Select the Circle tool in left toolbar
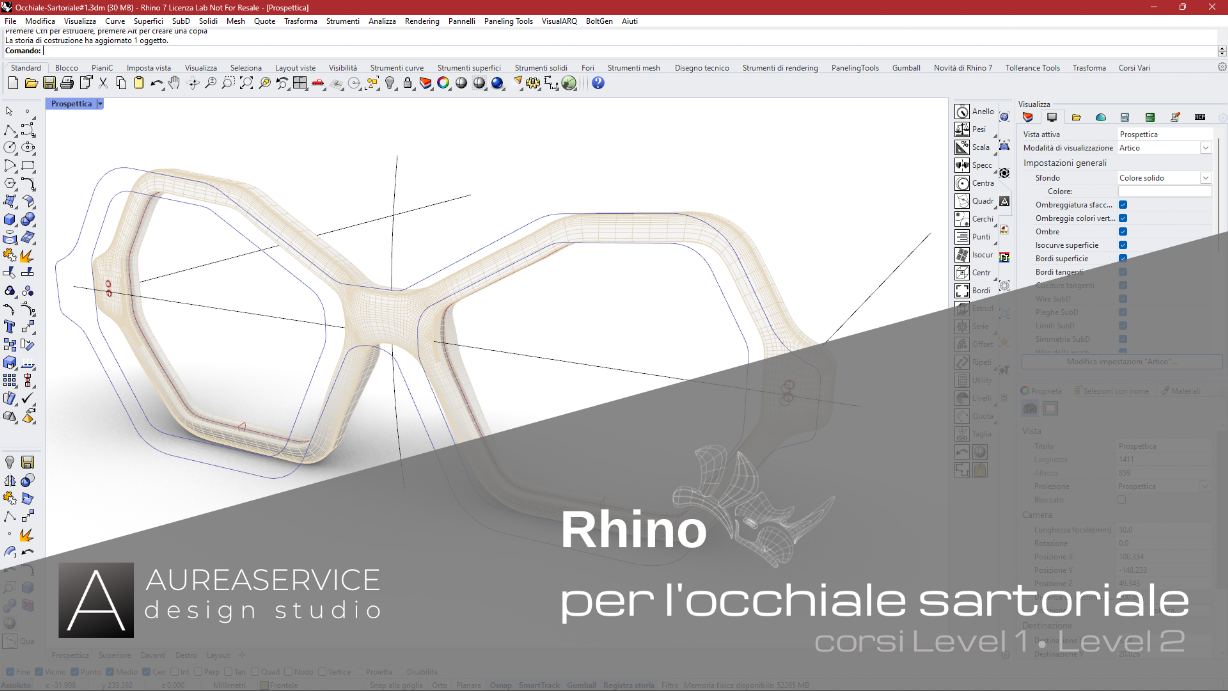1228x691 pixels. tap(10, 147)
